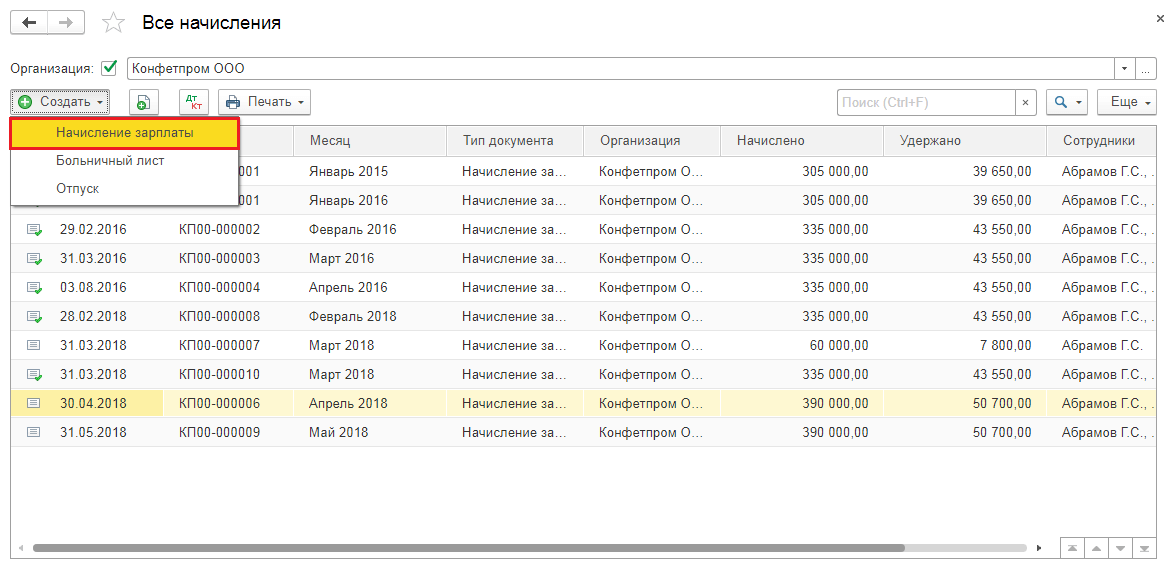Uncheck the Организация filter checkbox

(x=110, y=69)
